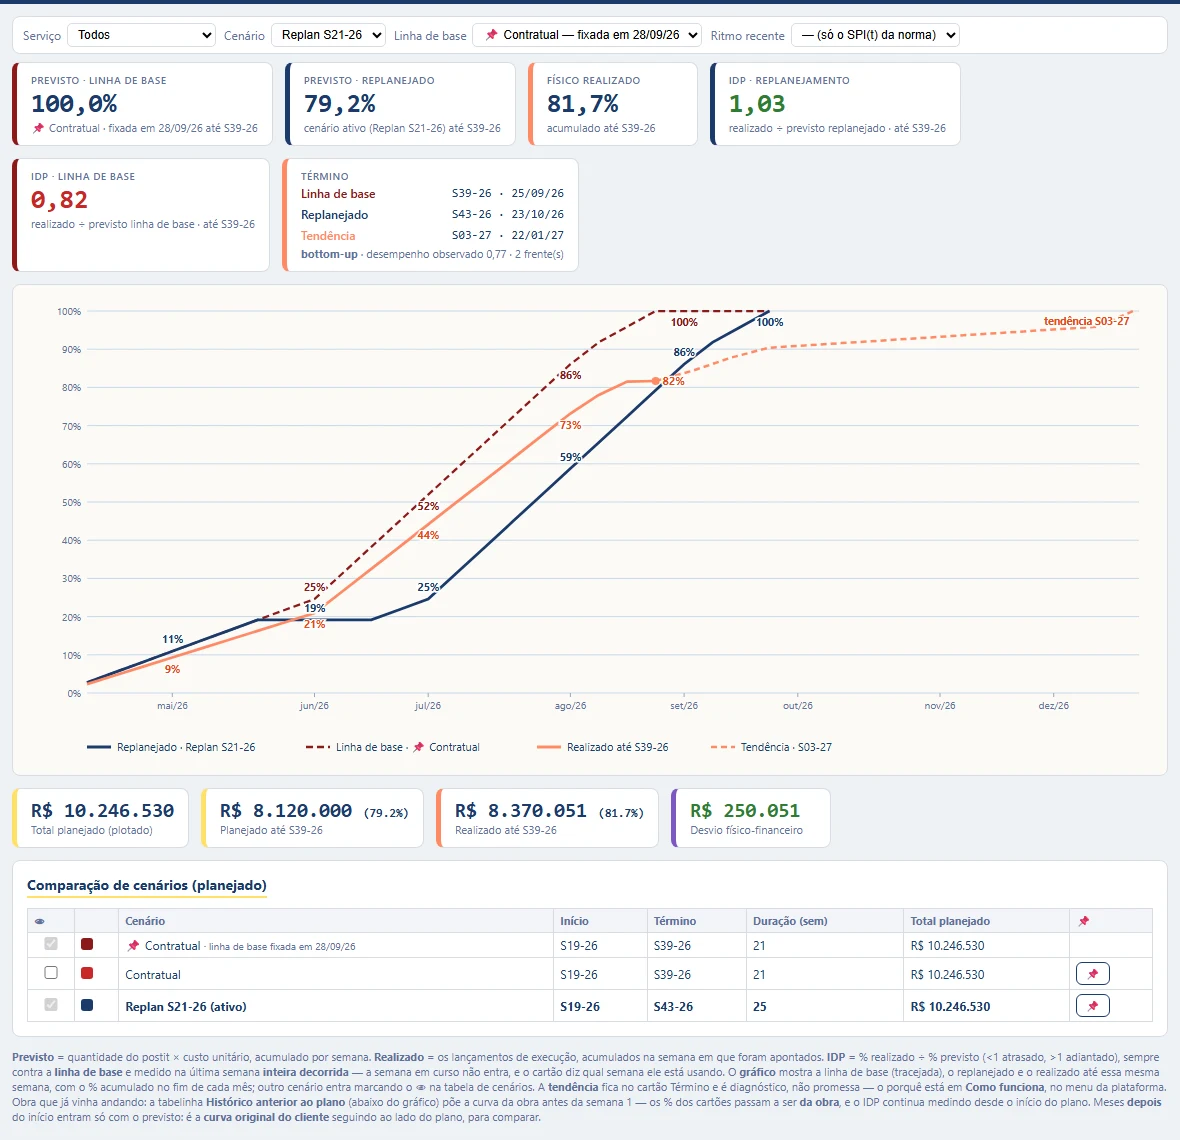The image size is (1180, 1140).
Task: Click the dark red swatch of the pinned Contratual row
Action: click(x=87, y=944)
